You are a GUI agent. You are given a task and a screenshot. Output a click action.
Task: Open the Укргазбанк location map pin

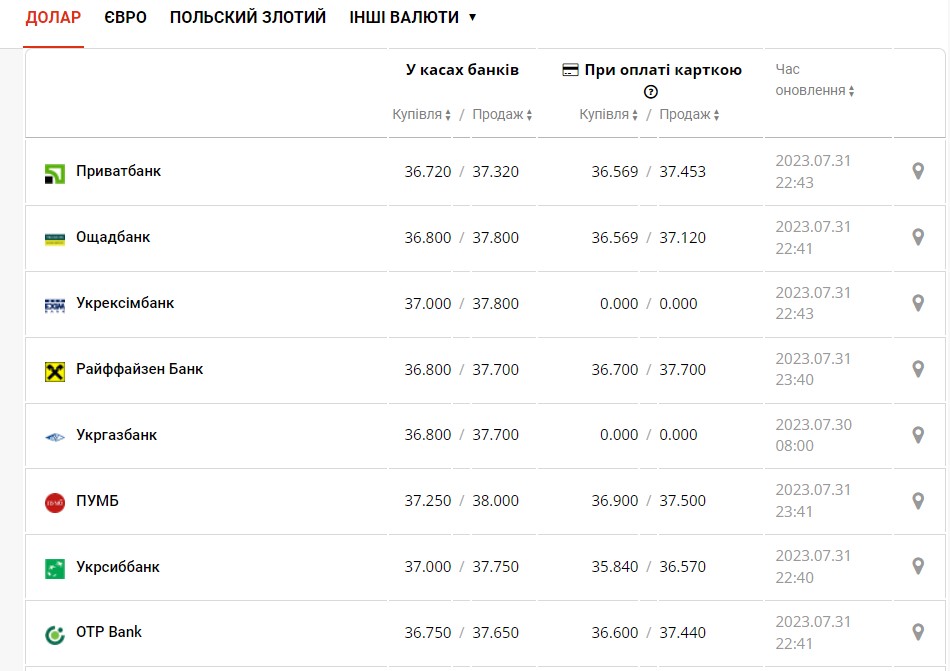coord(918,435)
